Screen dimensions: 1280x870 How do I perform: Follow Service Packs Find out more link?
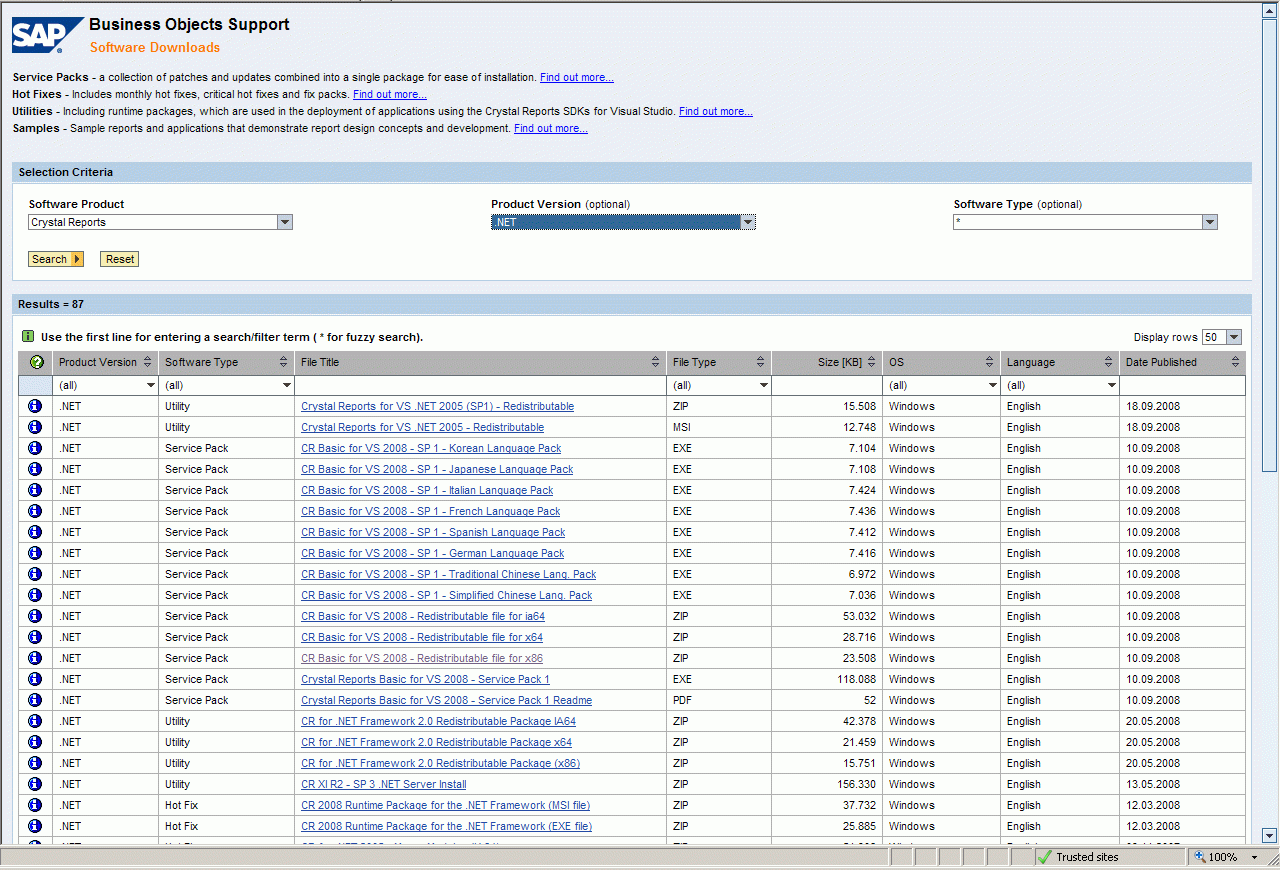[577, 77]
